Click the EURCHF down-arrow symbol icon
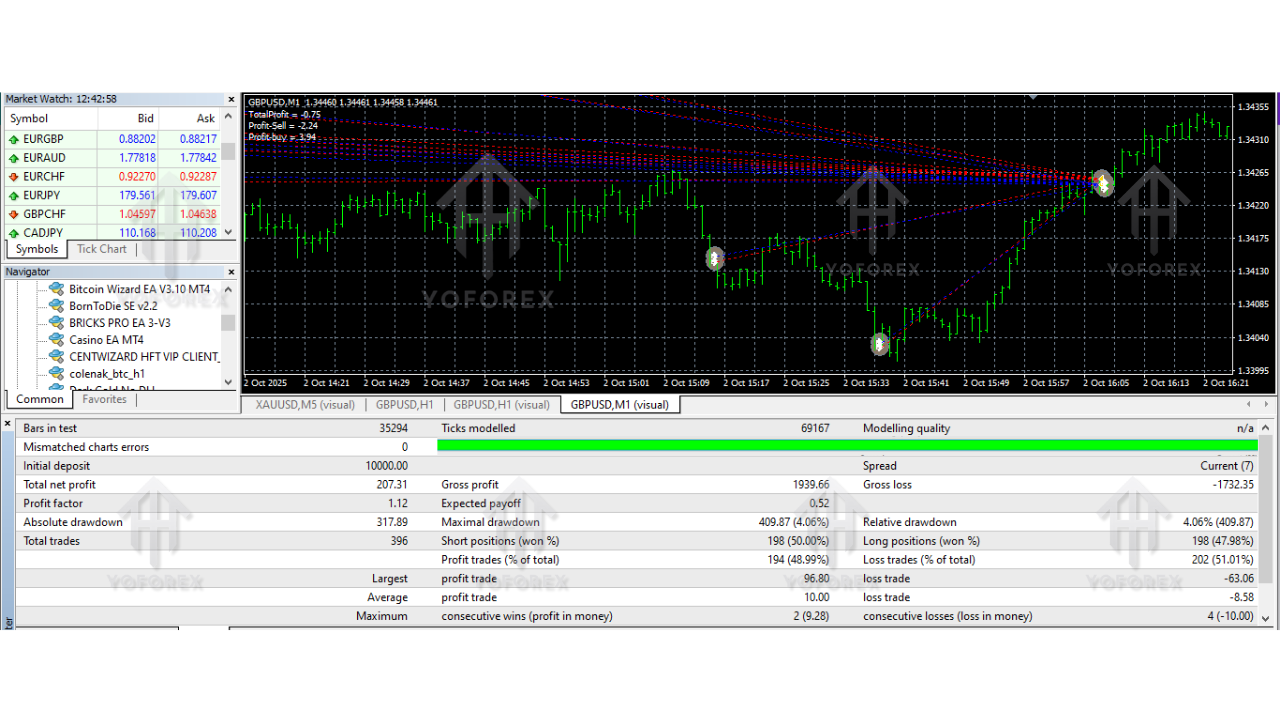This screenshot has height=720, width=1280. (x=14, y=176)
